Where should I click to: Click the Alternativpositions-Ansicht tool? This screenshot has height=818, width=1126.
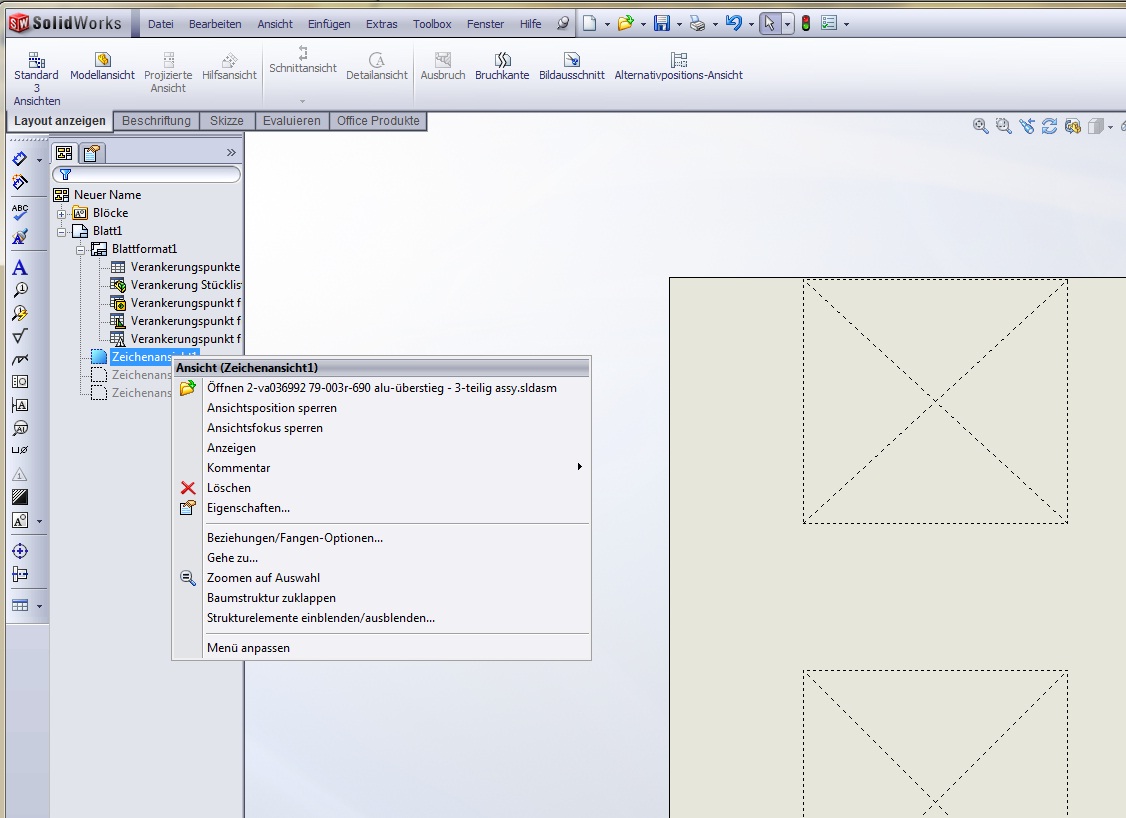pyautogui.click(x=679, y=66)
